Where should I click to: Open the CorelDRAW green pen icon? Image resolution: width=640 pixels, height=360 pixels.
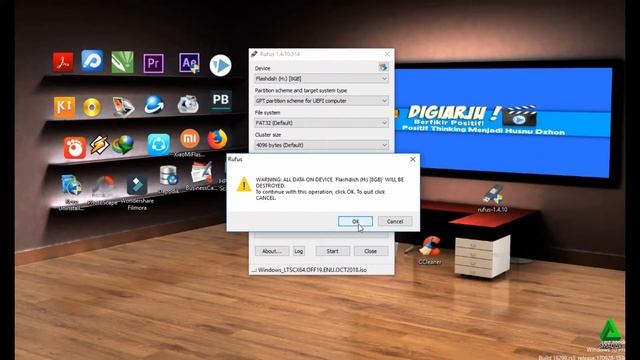(x=122, y=62)
